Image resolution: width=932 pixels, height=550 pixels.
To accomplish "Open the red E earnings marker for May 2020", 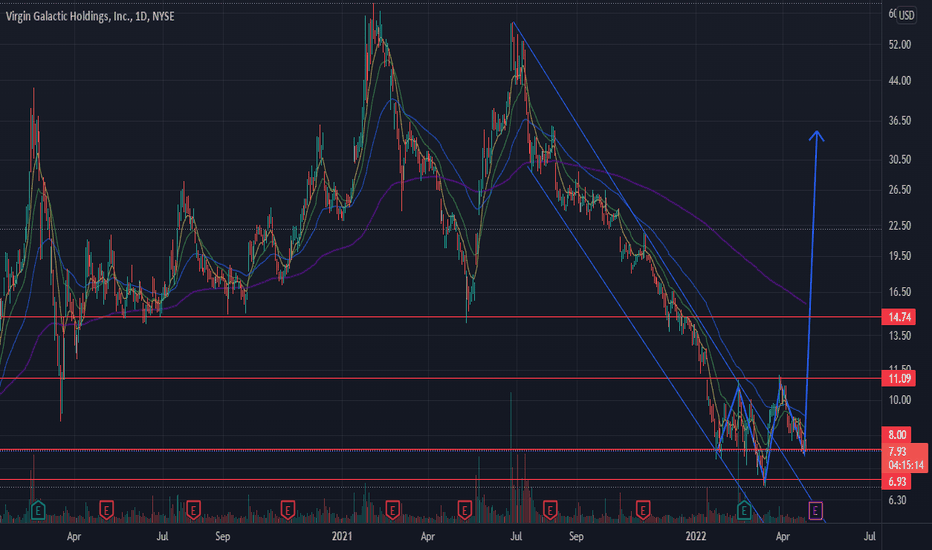I will click(106, 510).
